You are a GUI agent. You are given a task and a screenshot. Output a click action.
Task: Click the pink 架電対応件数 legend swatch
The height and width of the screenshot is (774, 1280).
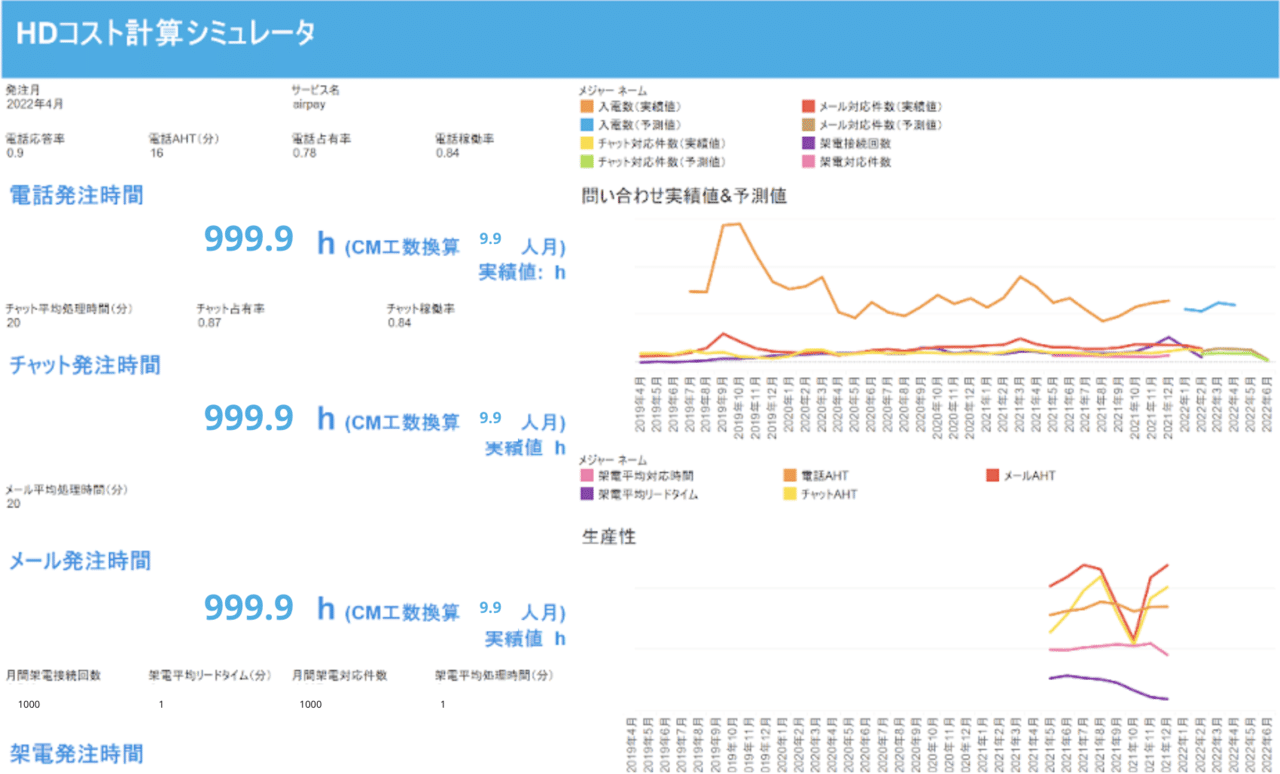(x=808, y=161)
